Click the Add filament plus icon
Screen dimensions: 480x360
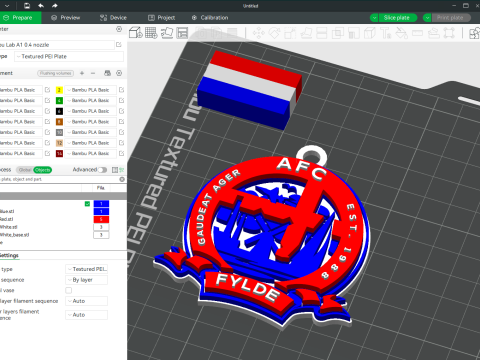point(82,73)
